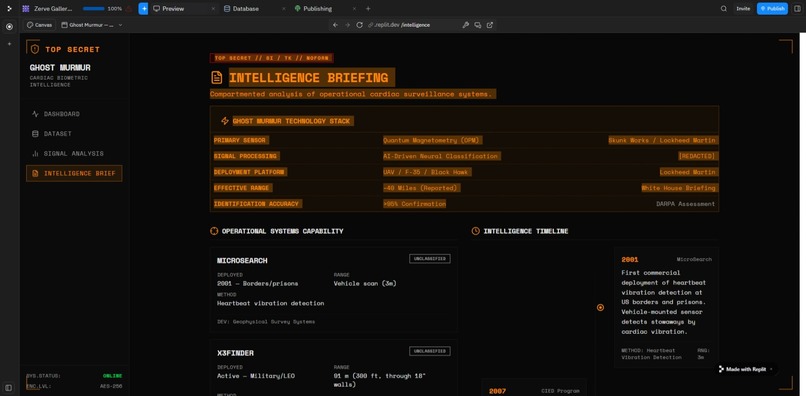This screenshot has width=806, height=396.
Task: Click the lightning bolt icon by Technology Stack
Action: click(x=225, y=121)
